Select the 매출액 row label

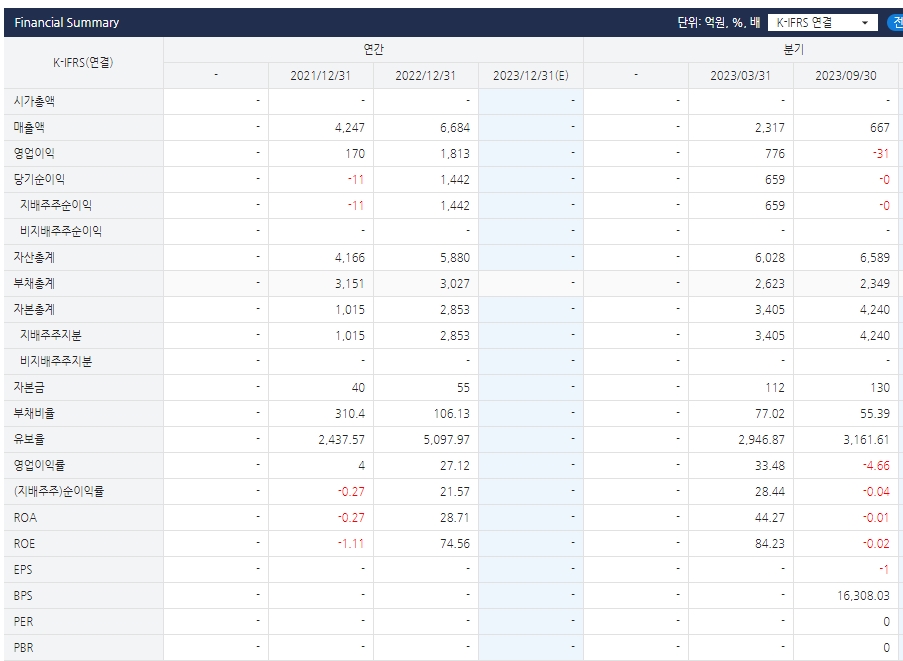tap(29, 127)
